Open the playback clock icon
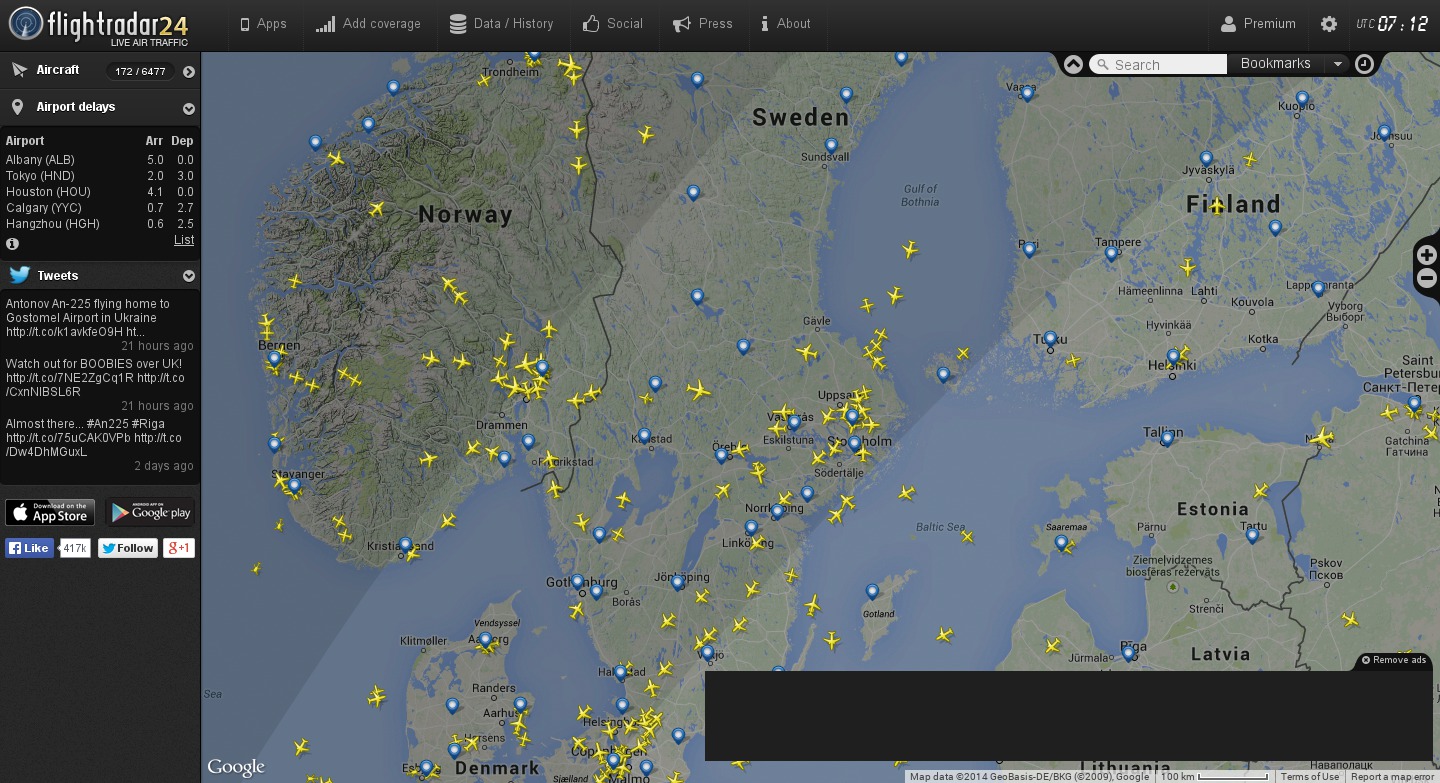 (x=1364, y=64)
